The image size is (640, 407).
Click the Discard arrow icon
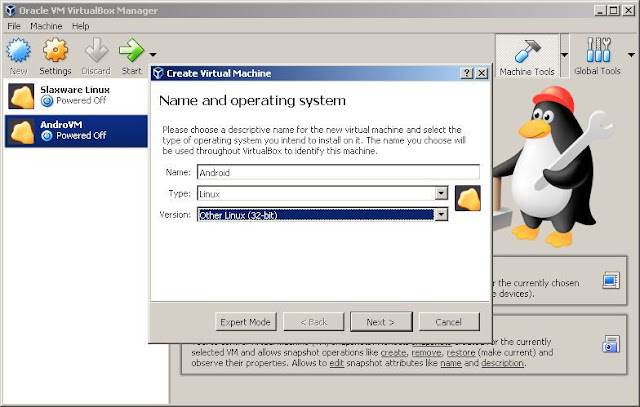(96, 52)
